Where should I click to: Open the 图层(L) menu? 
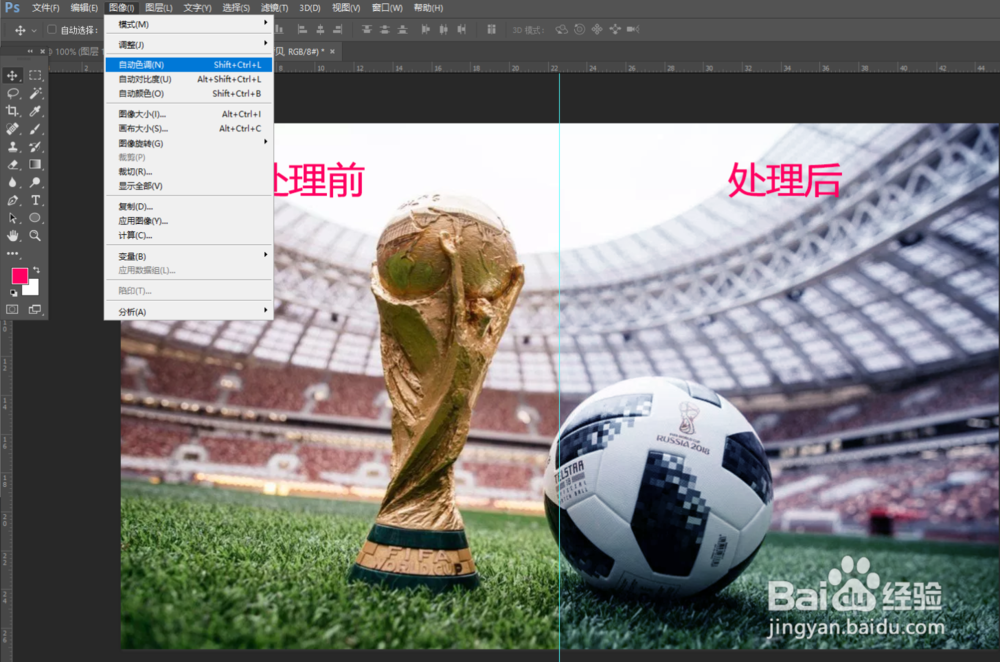pyautogui.click(x=159, y=8)
